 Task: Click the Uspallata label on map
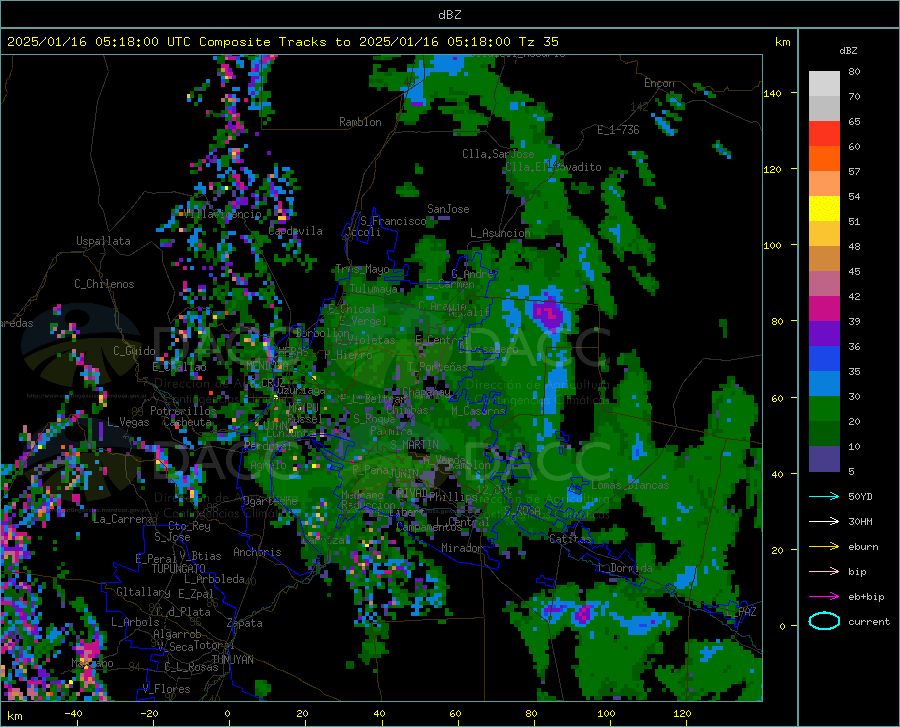(103, 241)
